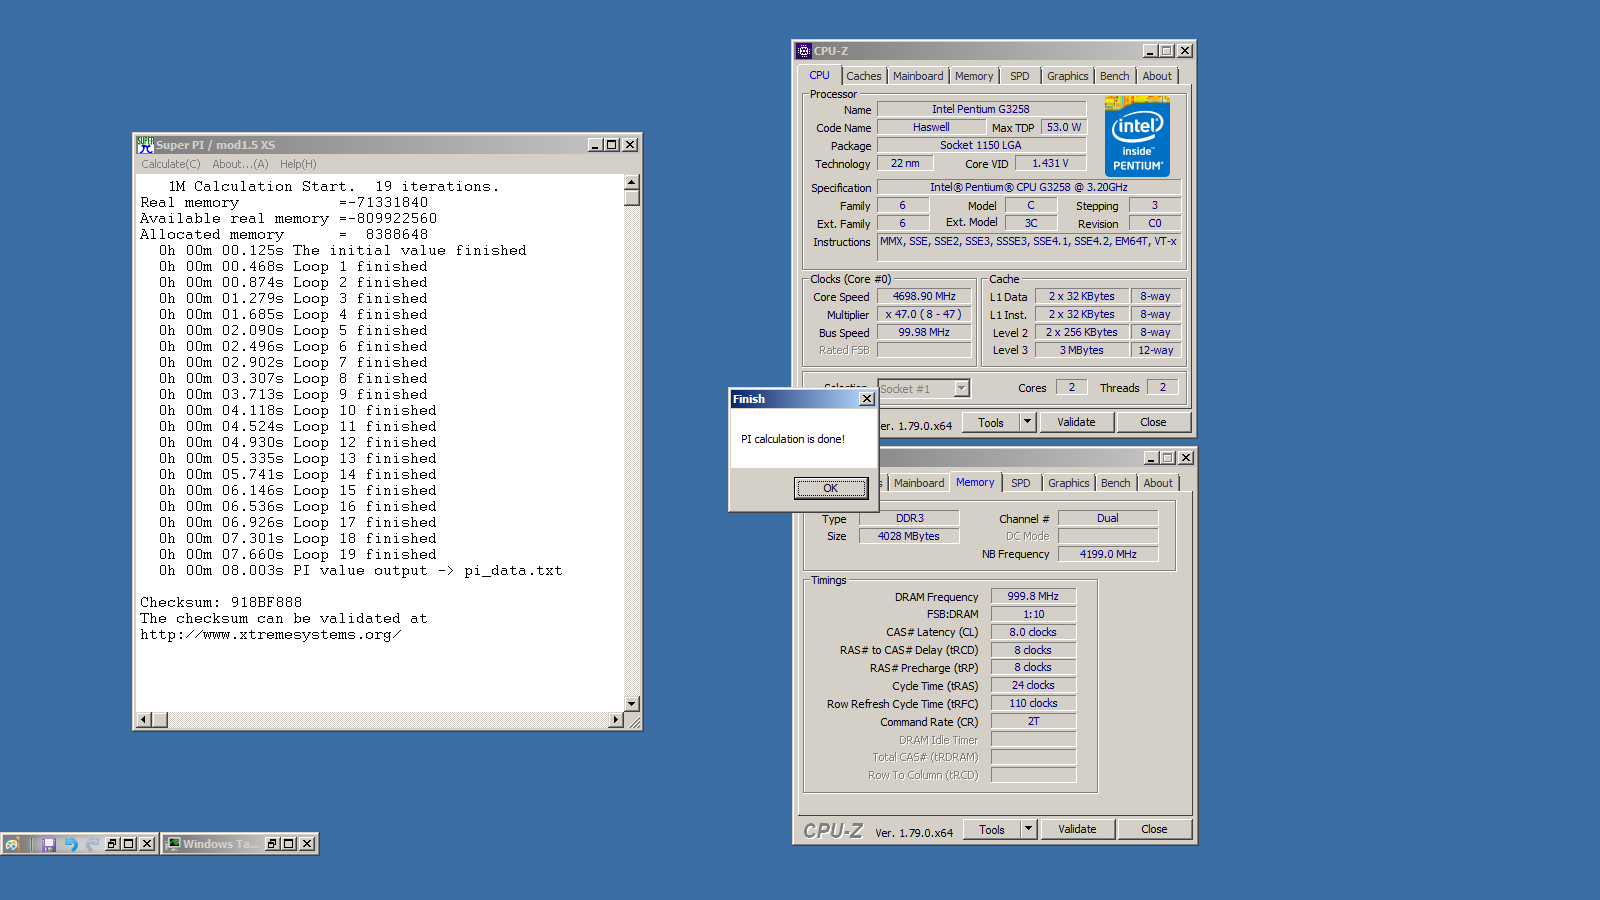Open About tab in lower CPU-Z window

[x=1158, y=483]
